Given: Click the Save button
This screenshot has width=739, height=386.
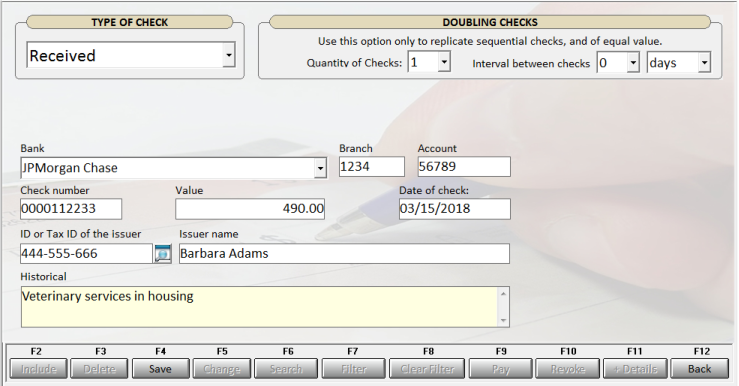Looking at the screenshot, I should click(160, 369).
